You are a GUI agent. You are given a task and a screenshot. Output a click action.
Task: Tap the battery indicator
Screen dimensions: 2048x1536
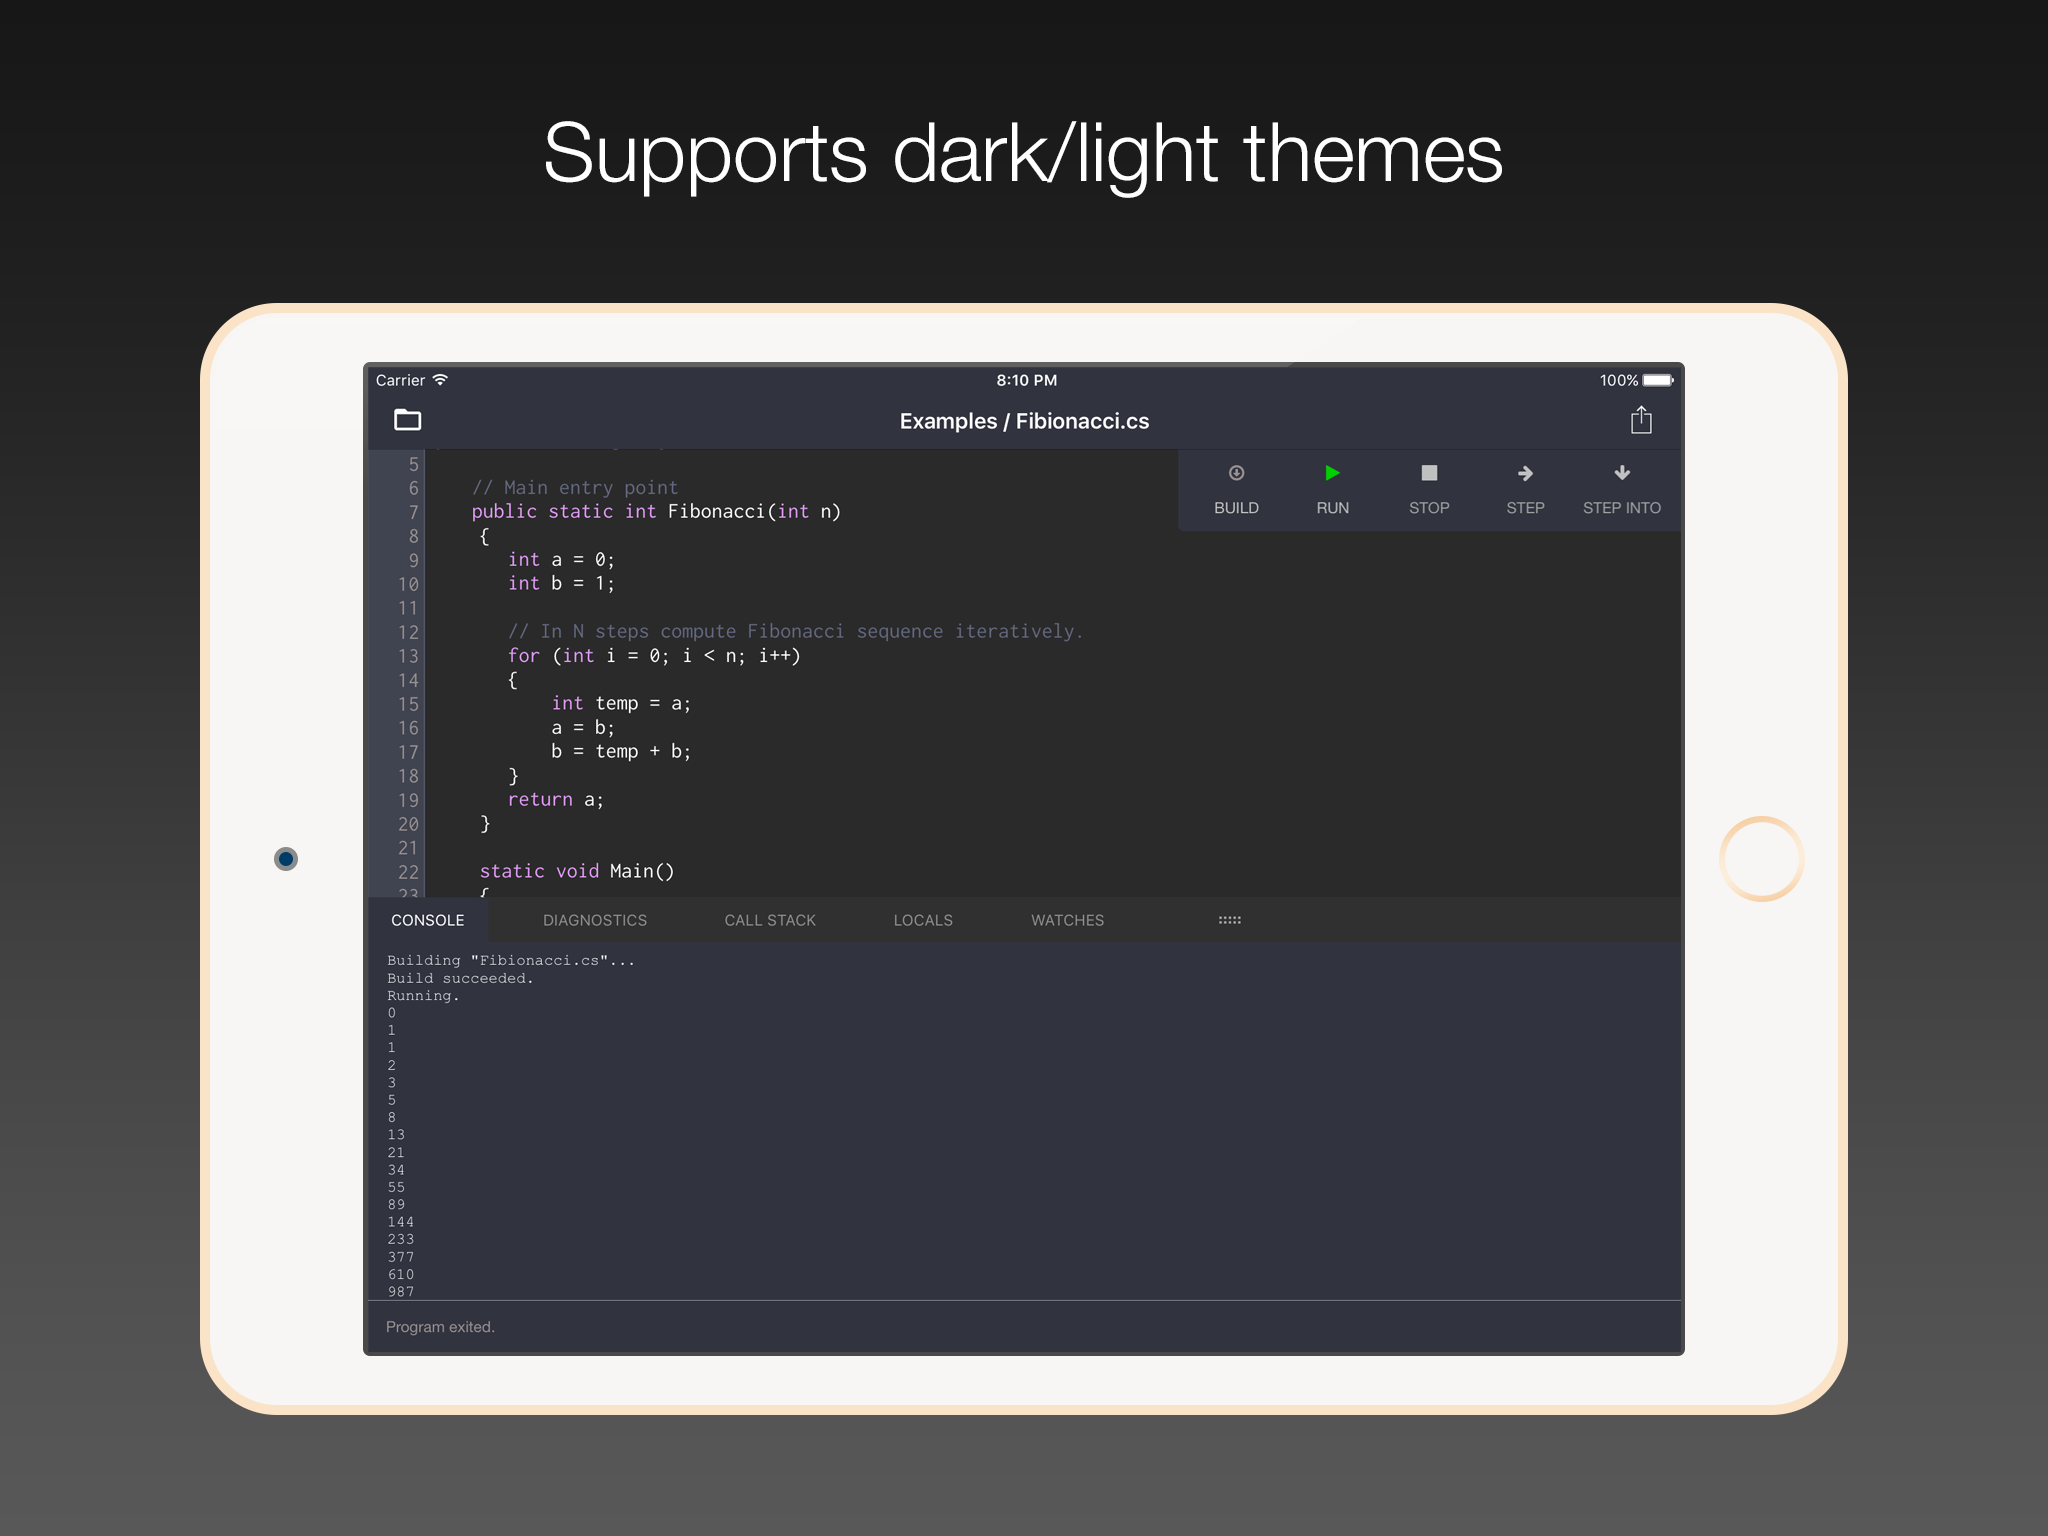[1655, 380]
